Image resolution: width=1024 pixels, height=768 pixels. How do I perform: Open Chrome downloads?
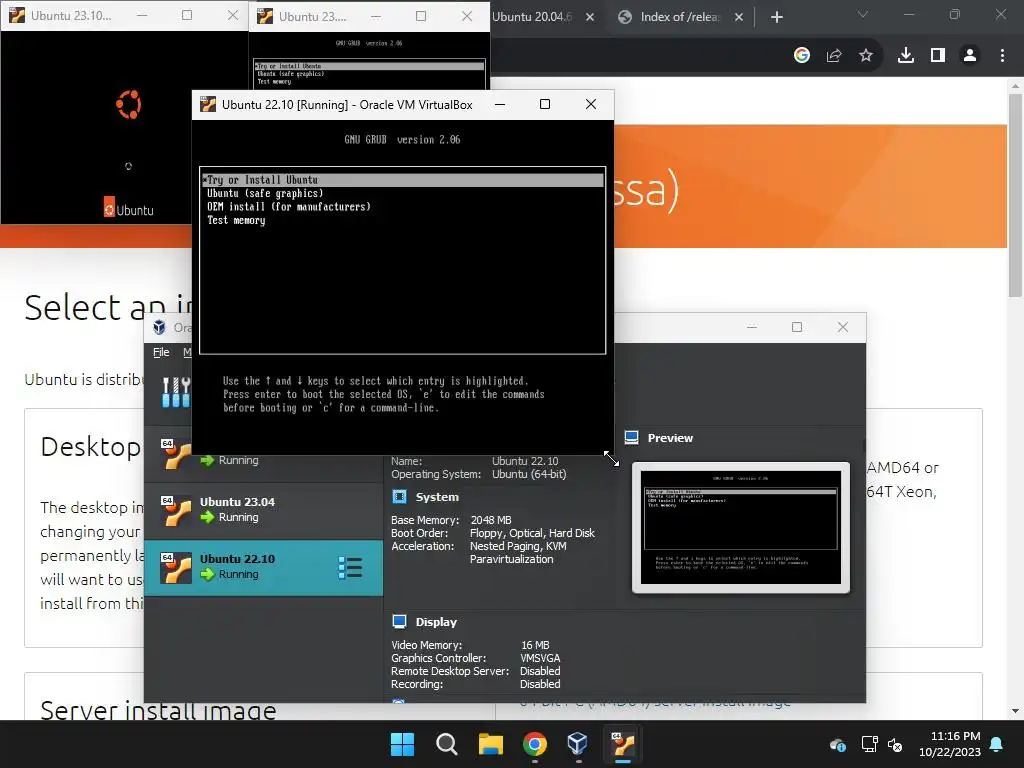tap(906, 56)
